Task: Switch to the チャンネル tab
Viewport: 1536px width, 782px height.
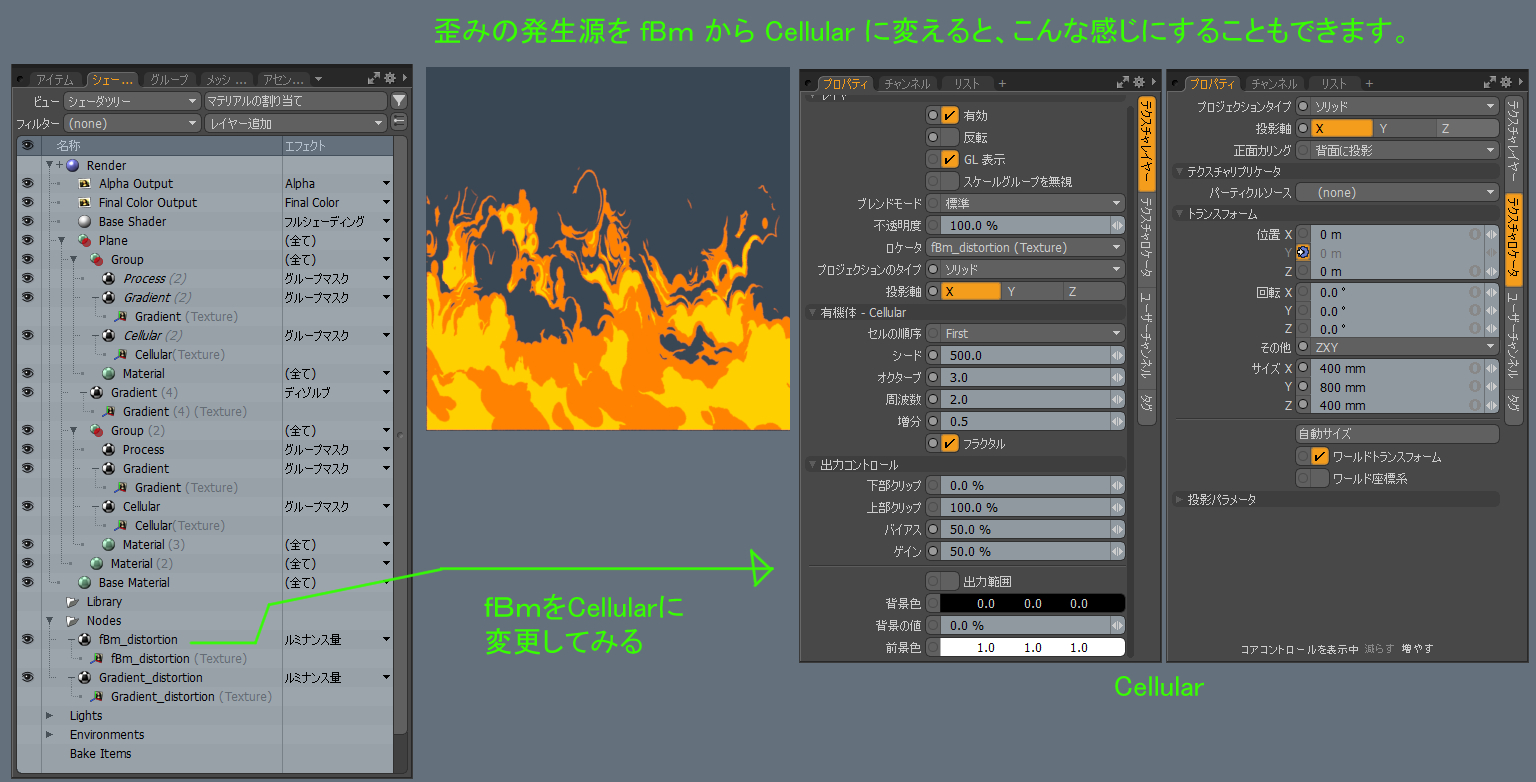Action: (x=908, y=83)
